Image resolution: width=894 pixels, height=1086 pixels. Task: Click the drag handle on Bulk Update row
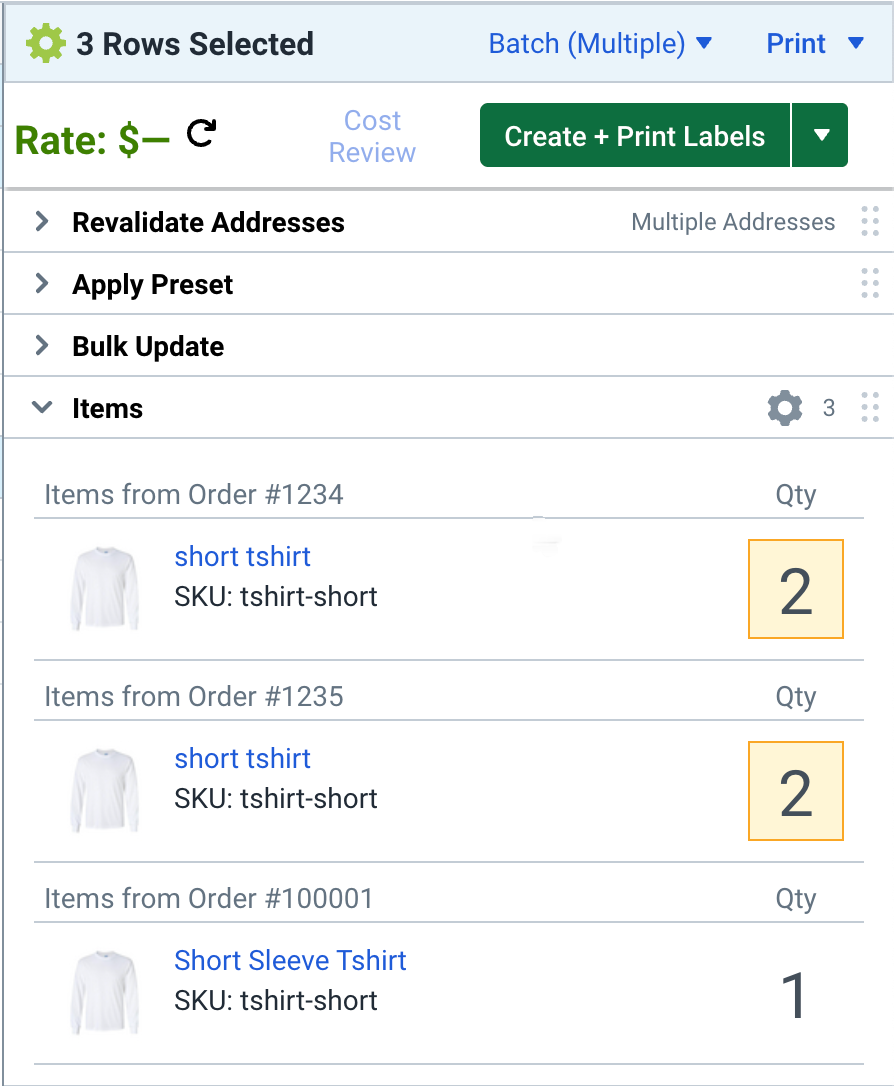click(869, 346)
